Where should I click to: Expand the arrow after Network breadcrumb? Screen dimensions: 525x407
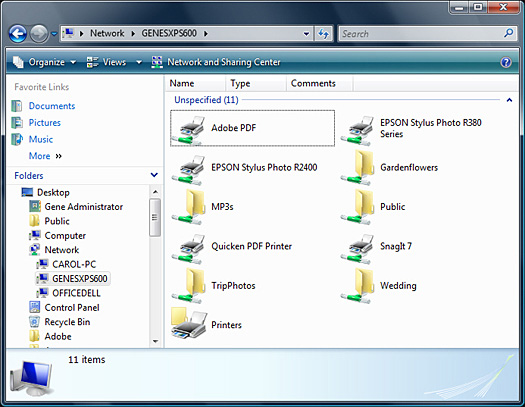133,33
